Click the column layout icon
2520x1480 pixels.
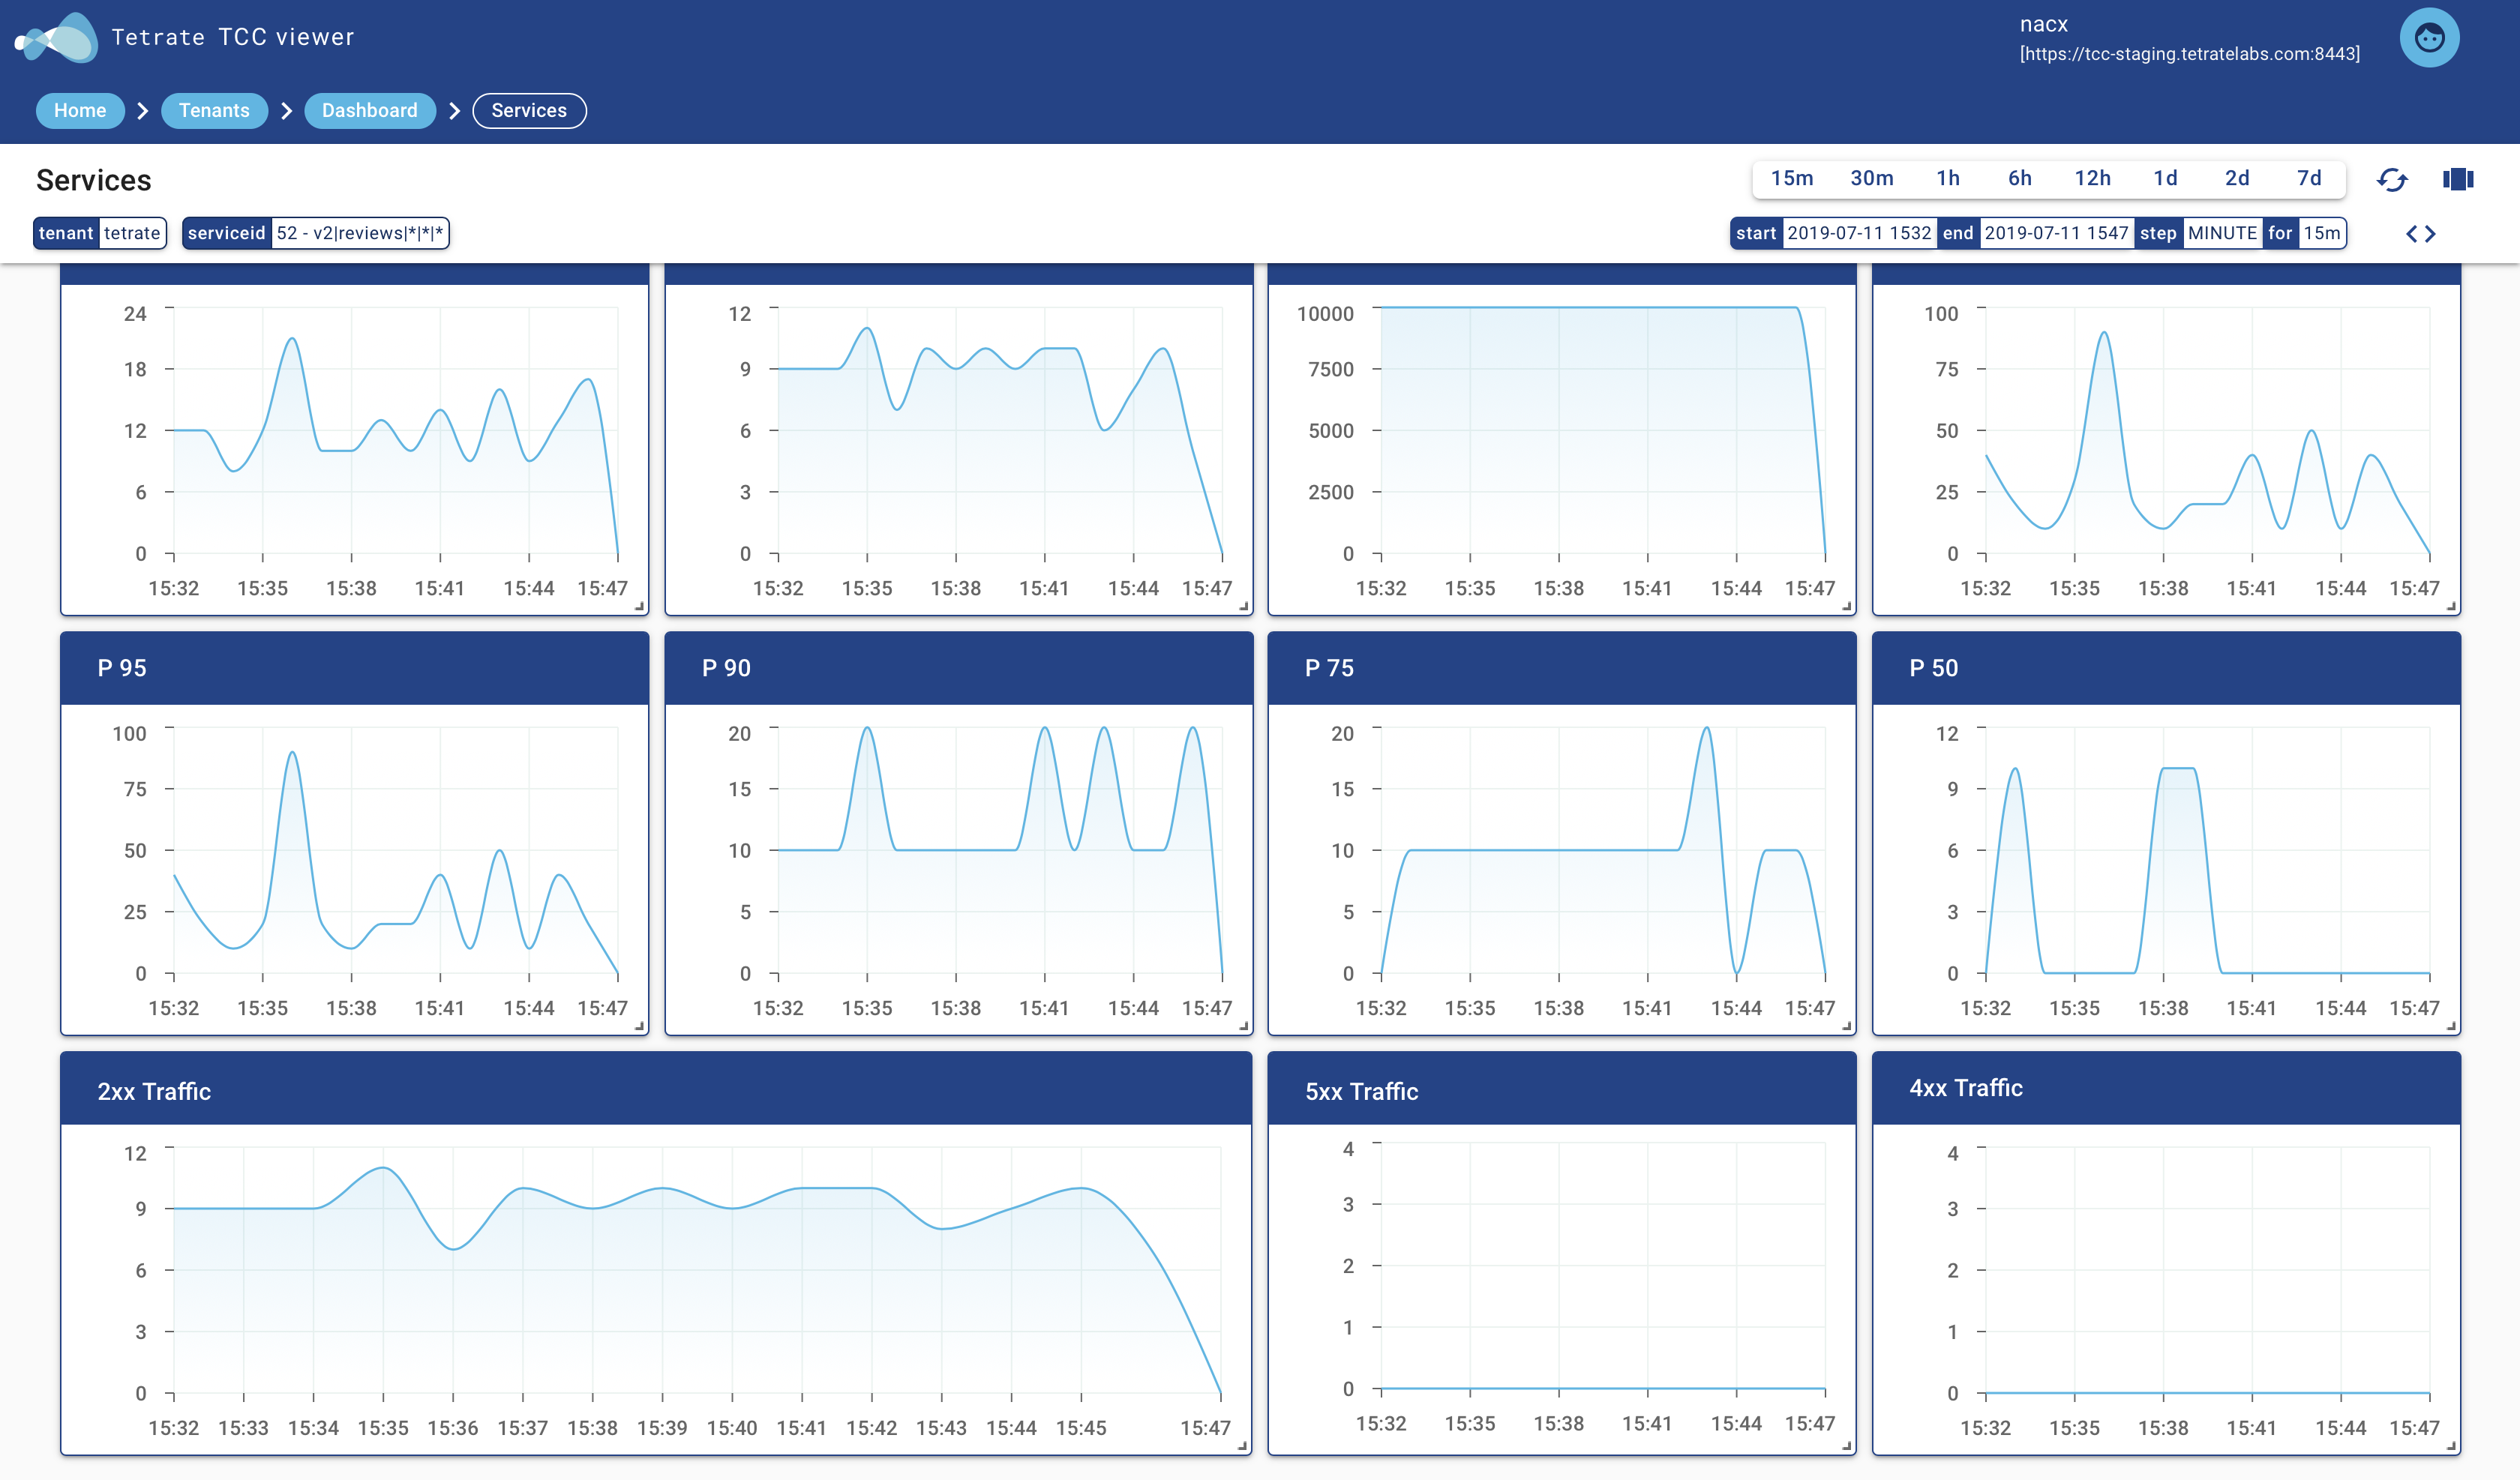(2457, 180)
